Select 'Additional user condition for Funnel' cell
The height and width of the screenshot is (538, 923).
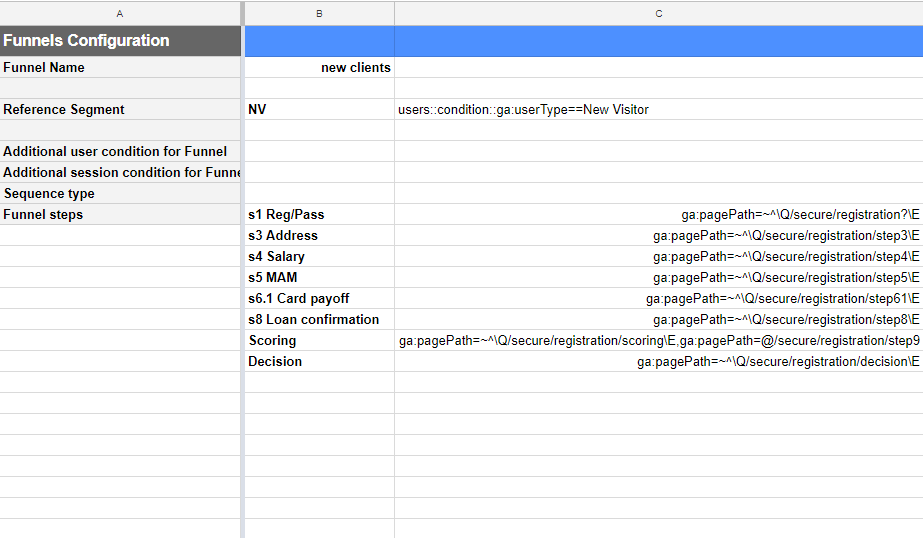120,151
